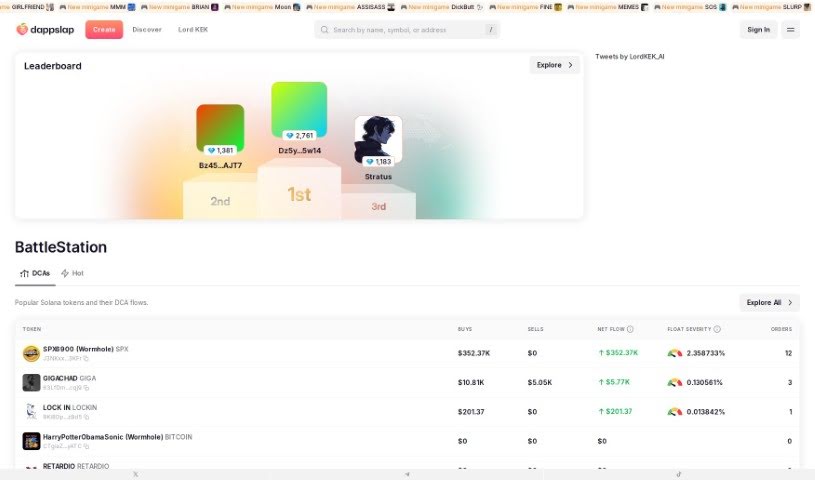Viewport: 815px width, 480px height.
Task: Show Float Severity info tooltip icon
Action: (717, 329)
